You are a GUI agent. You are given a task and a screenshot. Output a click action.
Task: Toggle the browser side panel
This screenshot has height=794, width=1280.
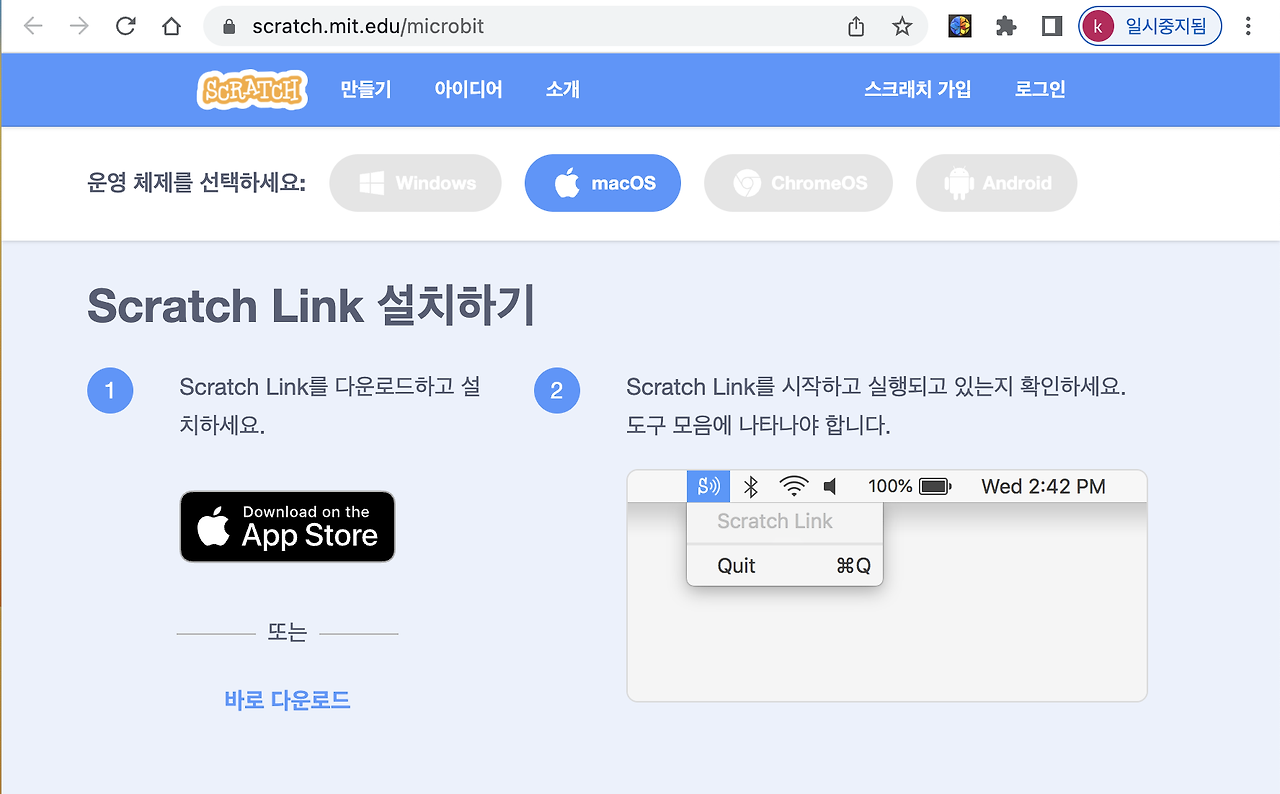1051,26
